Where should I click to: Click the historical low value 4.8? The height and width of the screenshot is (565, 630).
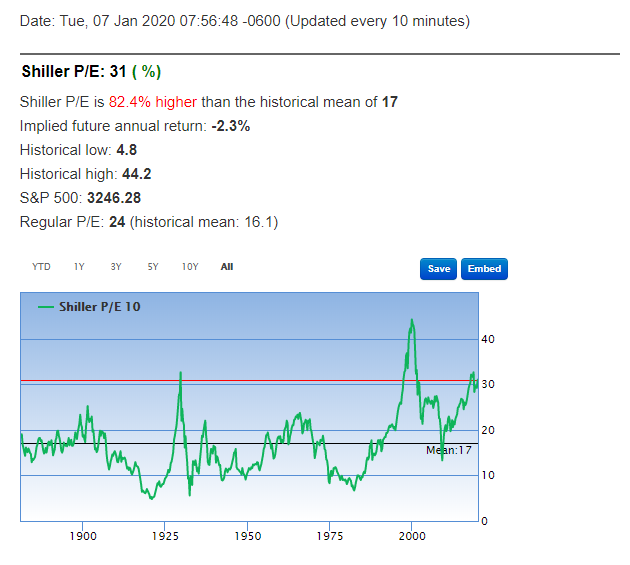127,150
